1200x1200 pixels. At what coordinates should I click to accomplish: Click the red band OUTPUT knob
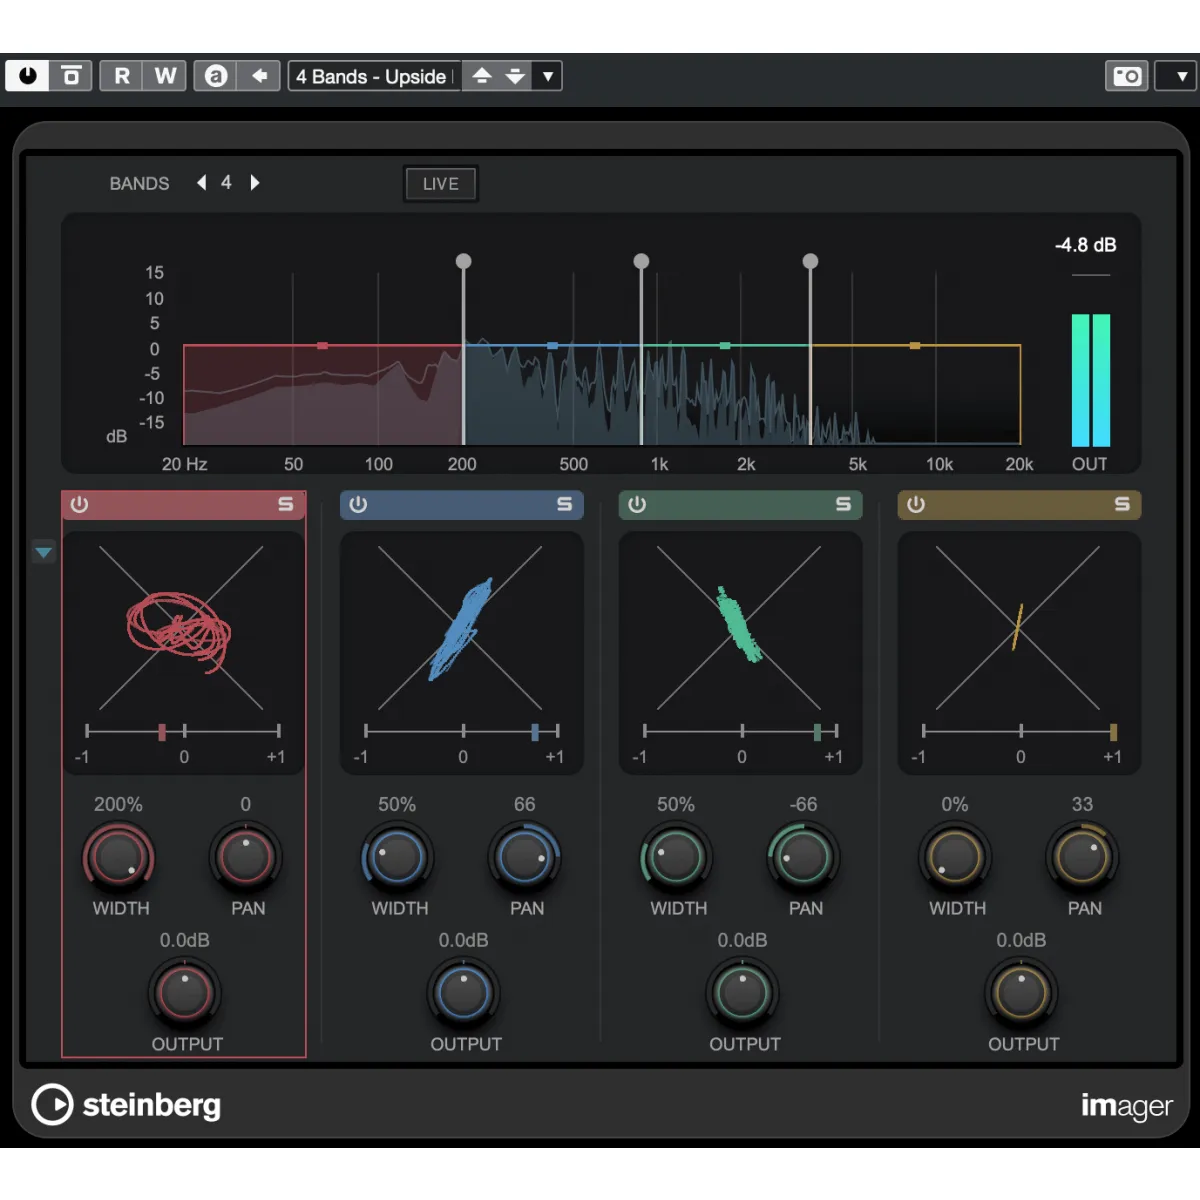click(x=185, y=992)
